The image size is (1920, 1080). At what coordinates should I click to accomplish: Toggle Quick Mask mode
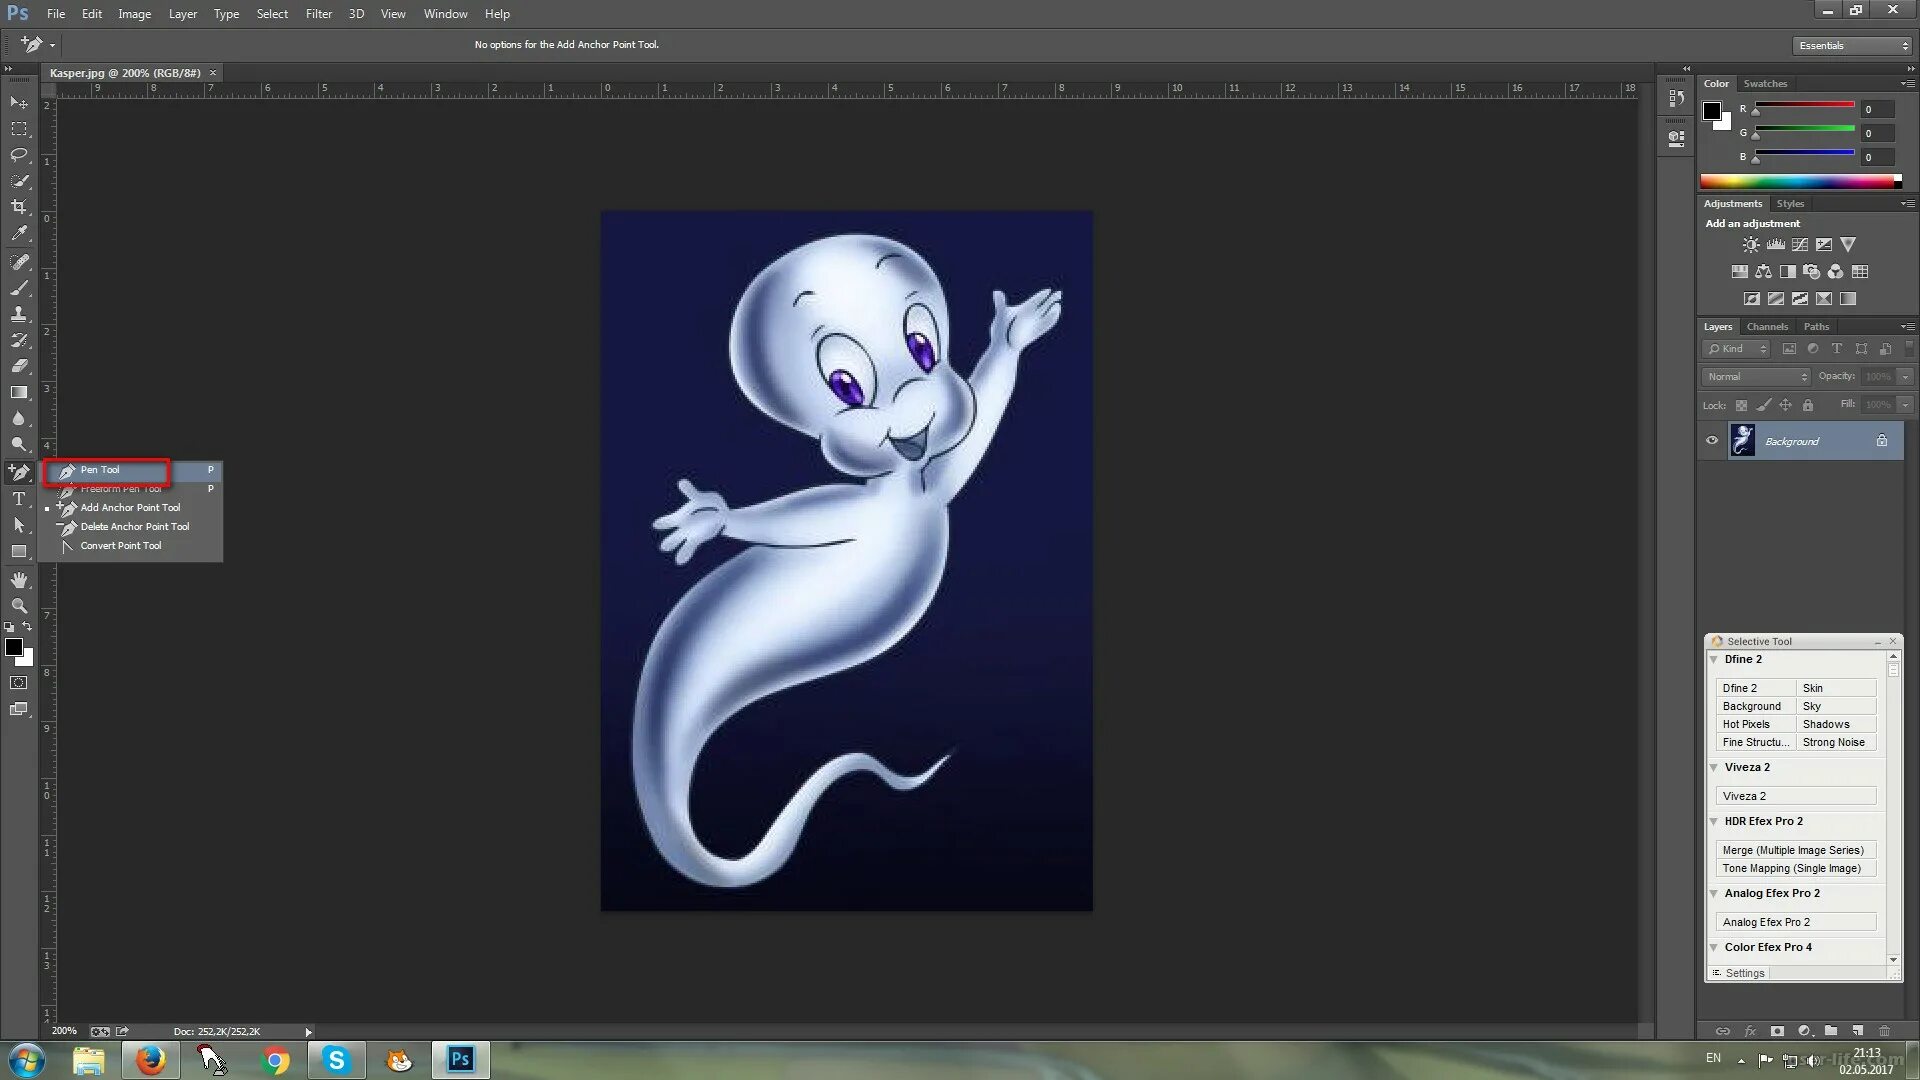(19, 683)
